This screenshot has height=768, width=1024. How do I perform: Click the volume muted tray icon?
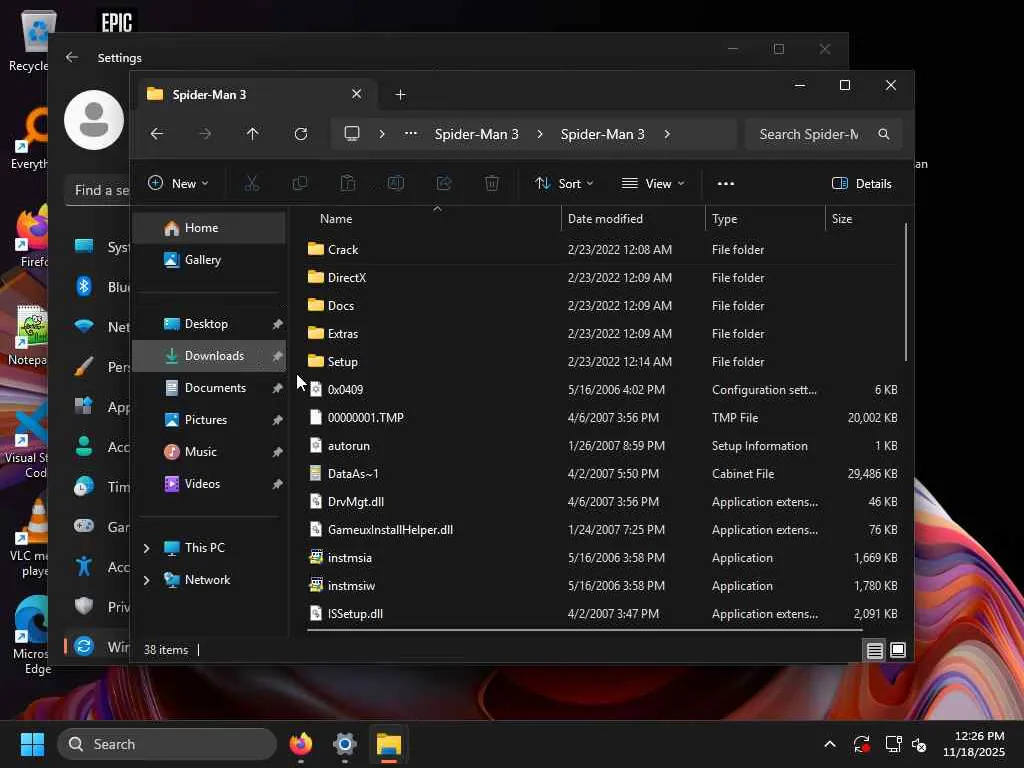point(919,744)
